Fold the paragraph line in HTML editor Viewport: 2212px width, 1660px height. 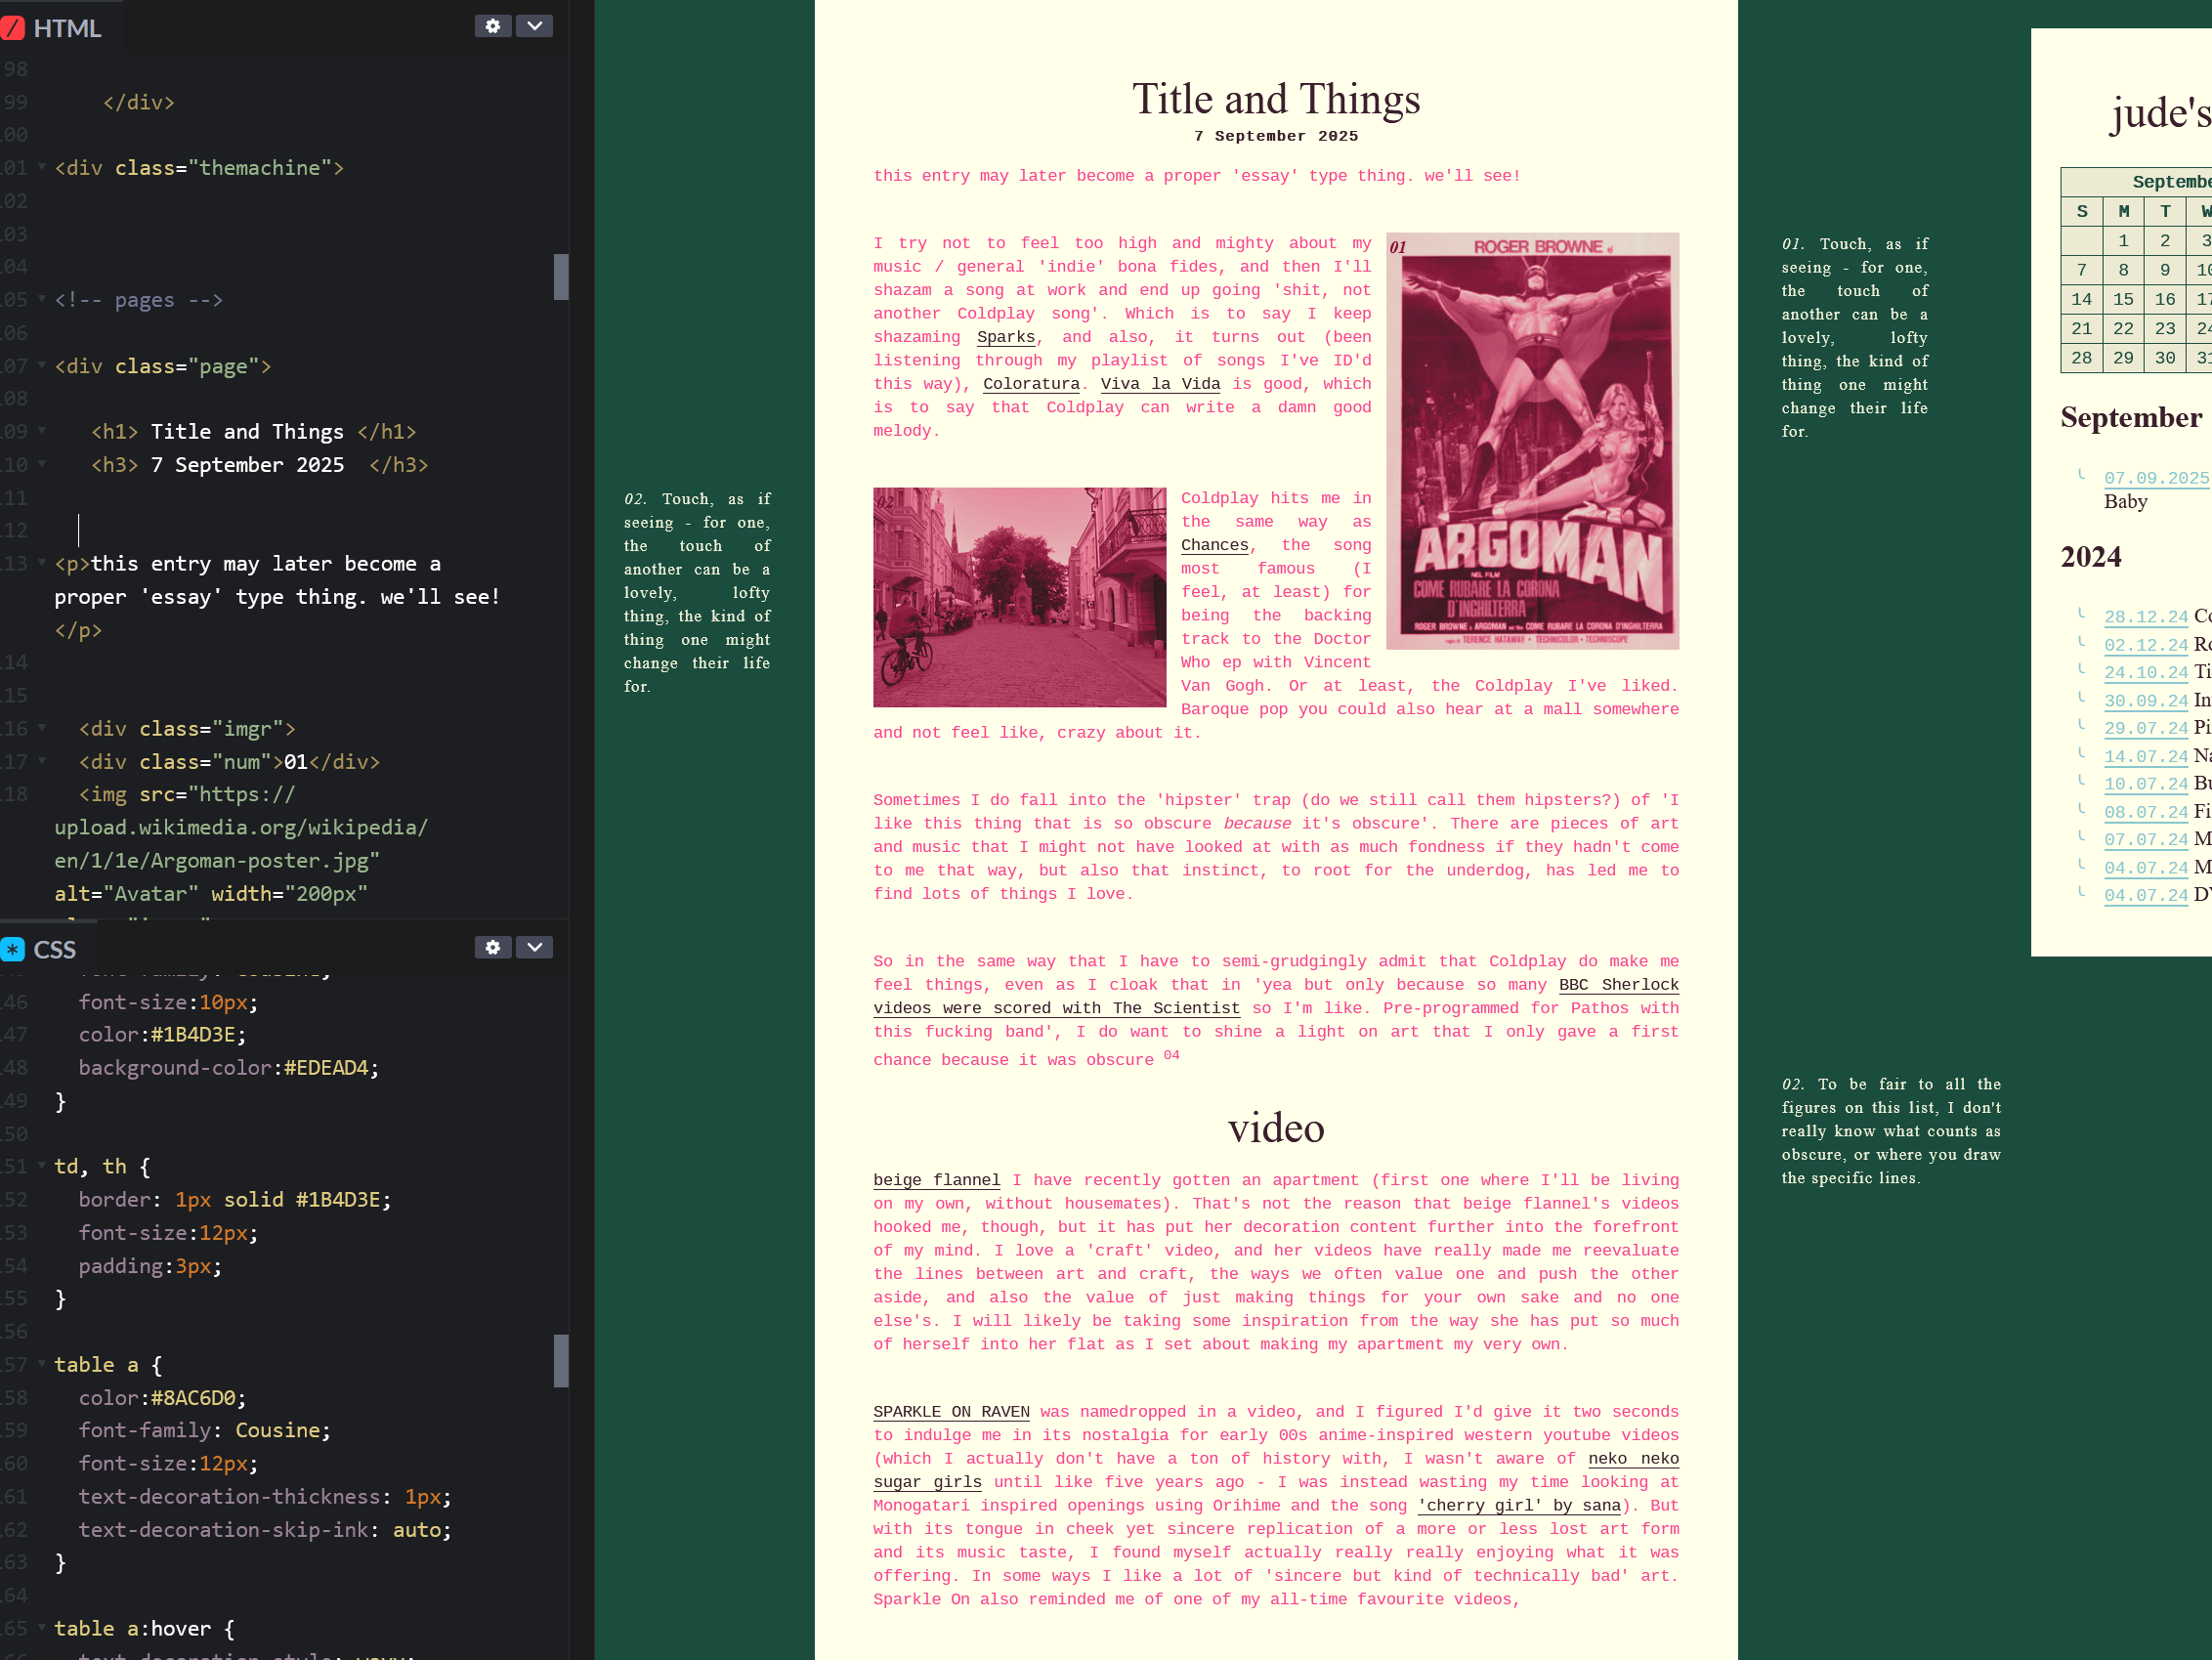pyautogui.click(x=42, y=563)
